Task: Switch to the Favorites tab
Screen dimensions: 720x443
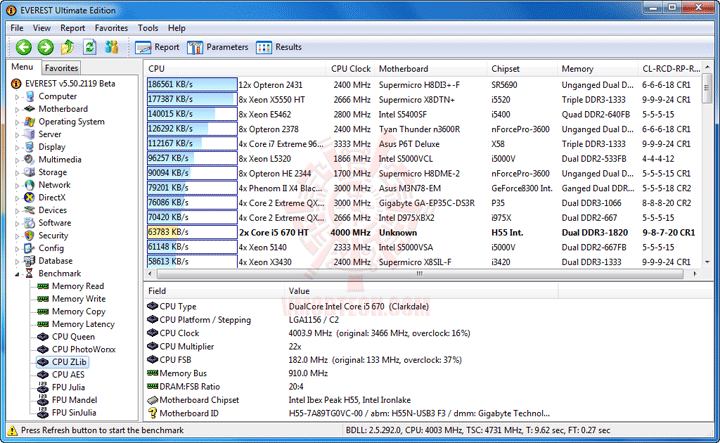Action: click(61, 68)
